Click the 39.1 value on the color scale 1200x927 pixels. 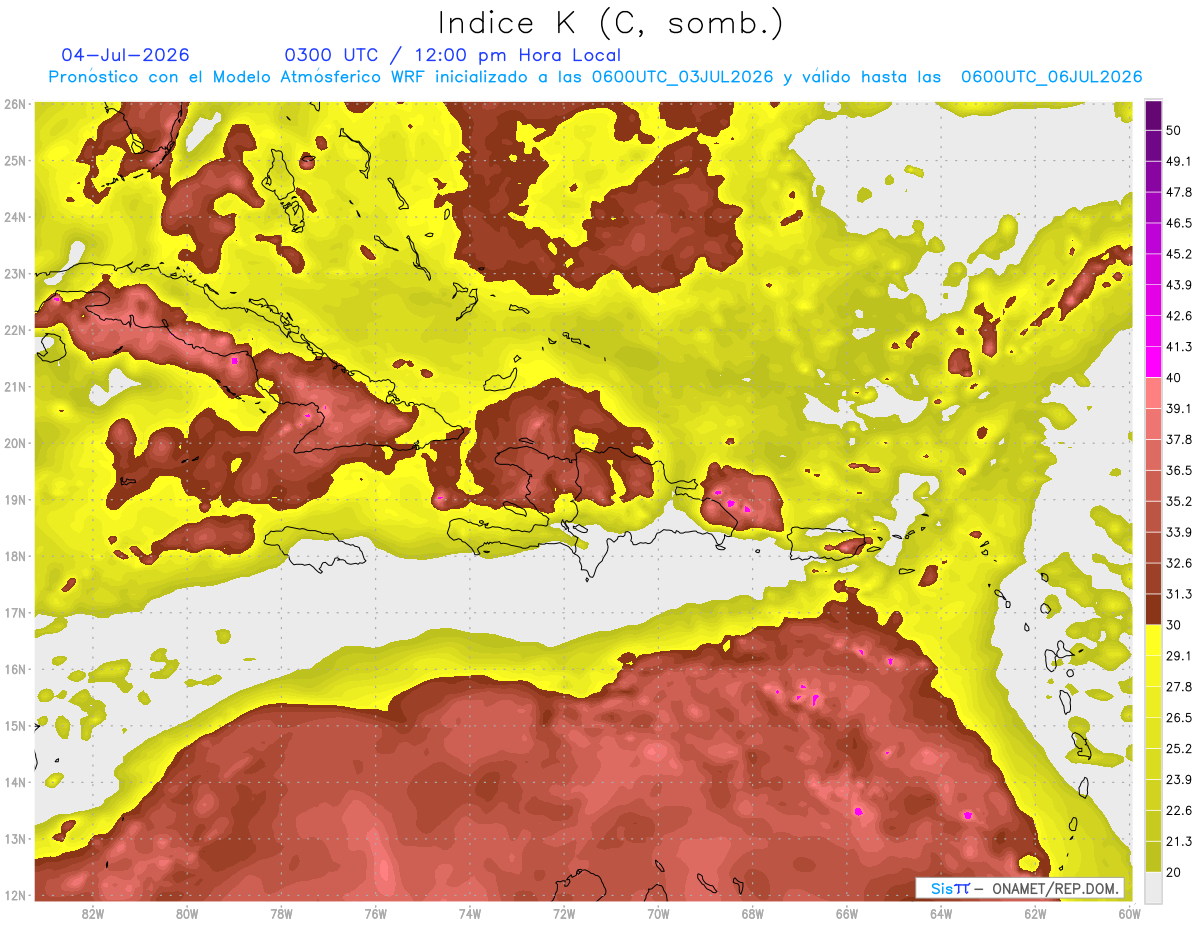[x=1179, y=409]
